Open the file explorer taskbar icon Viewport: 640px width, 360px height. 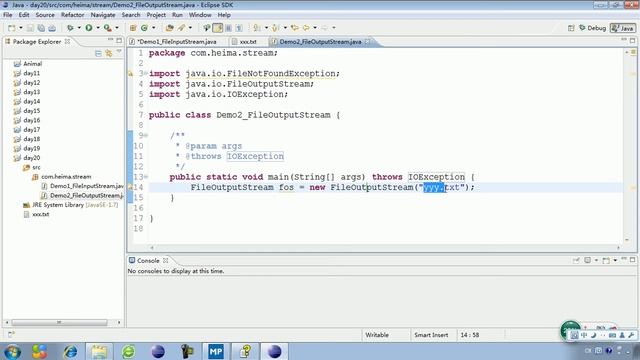pyautogui.click(x=99, y=351)
